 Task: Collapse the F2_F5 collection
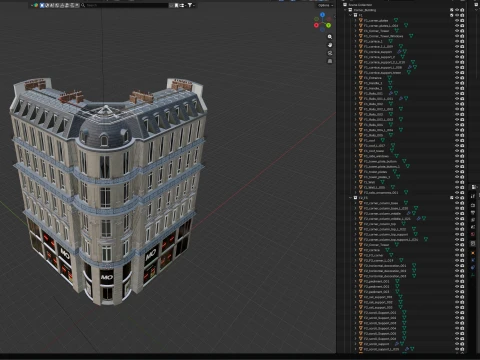pos(351,198)
